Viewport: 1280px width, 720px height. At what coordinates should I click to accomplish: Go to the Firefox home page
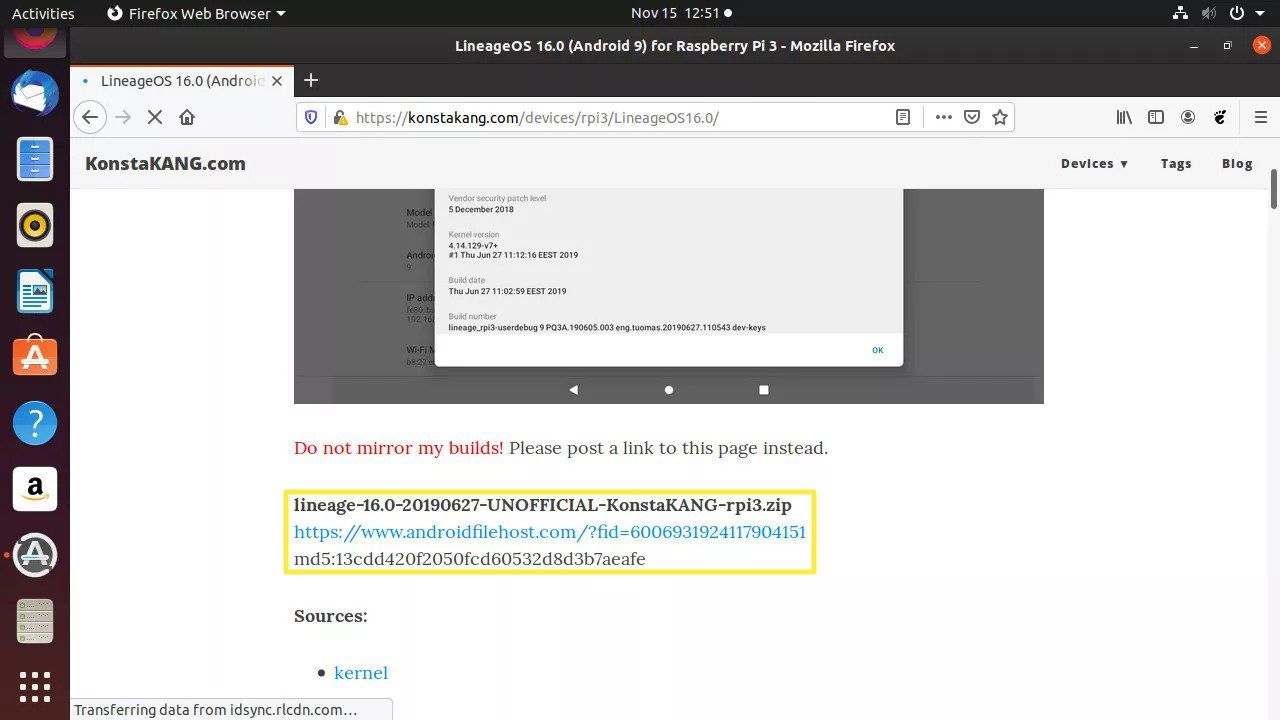coord(187,117)
